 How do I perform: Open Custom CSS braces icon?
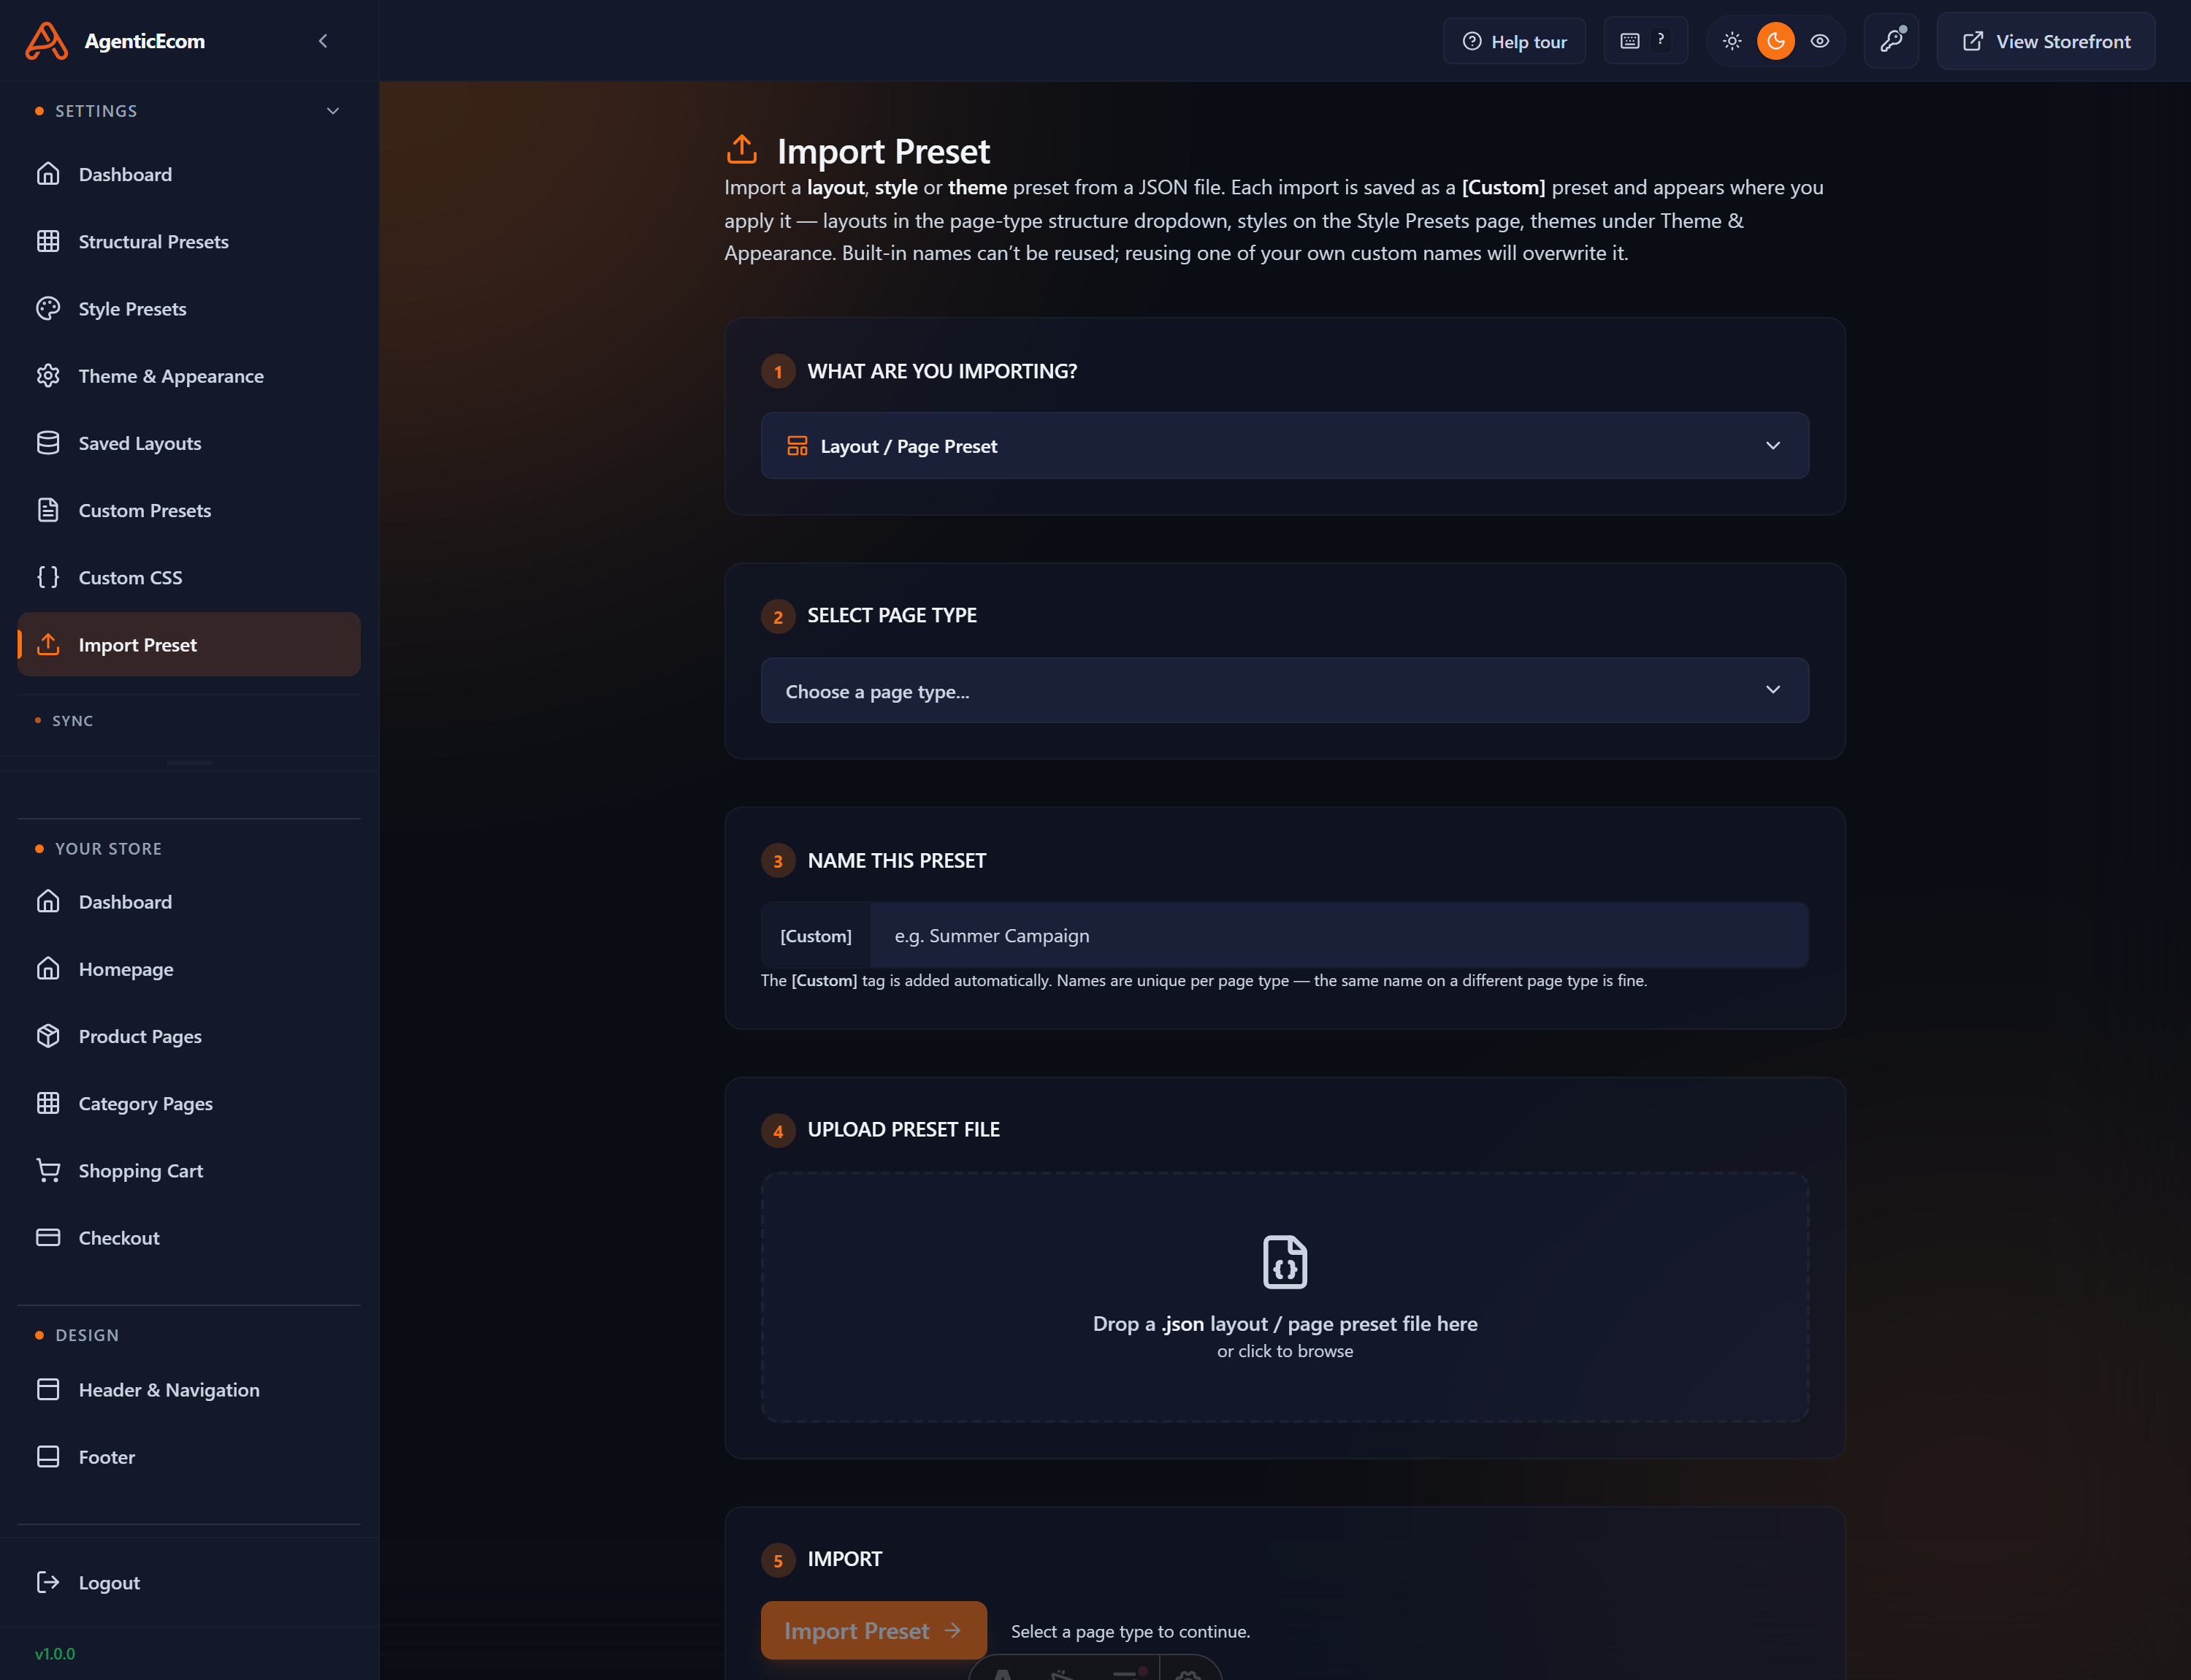click(x=48, y=577)
